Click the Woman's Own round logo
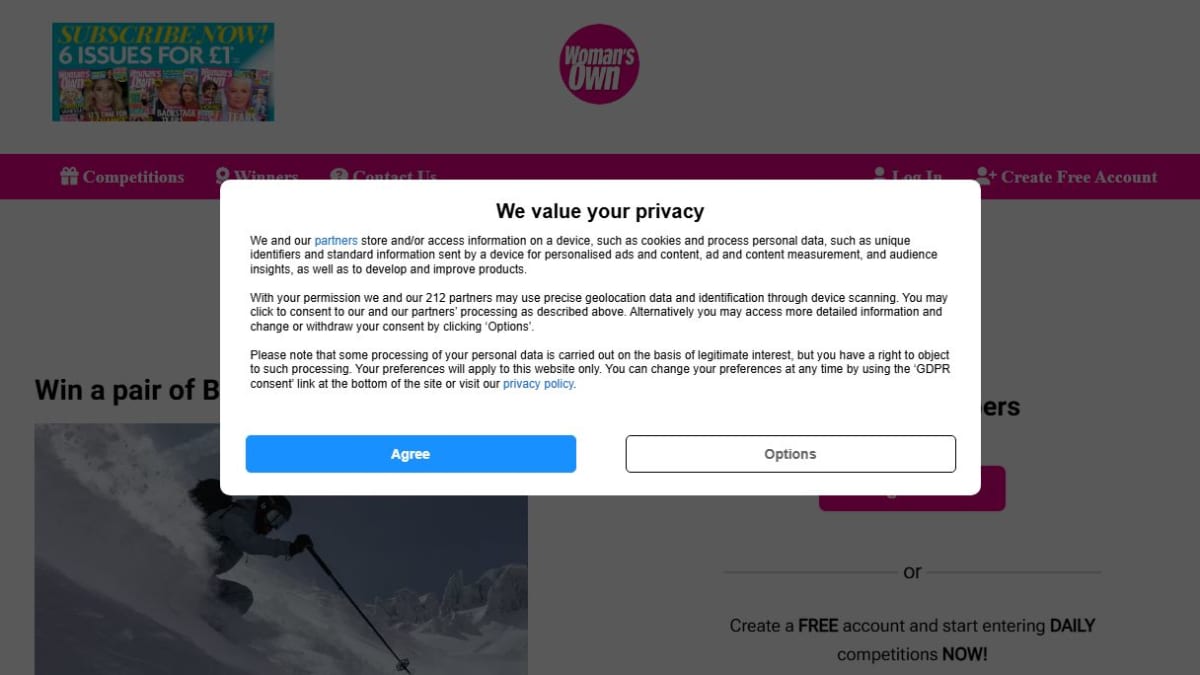Image resolution: width=1200 pixels, height=675 pixels. tap(599, 64)
